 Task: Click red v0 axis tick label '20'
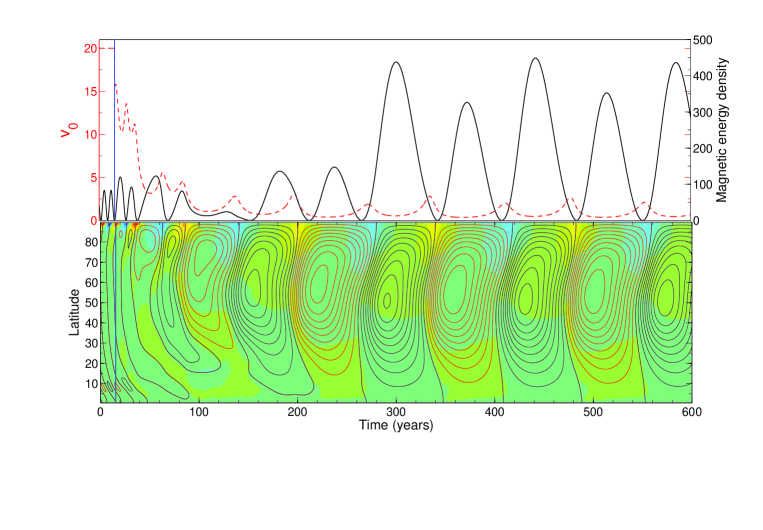[x=91, y=49]
